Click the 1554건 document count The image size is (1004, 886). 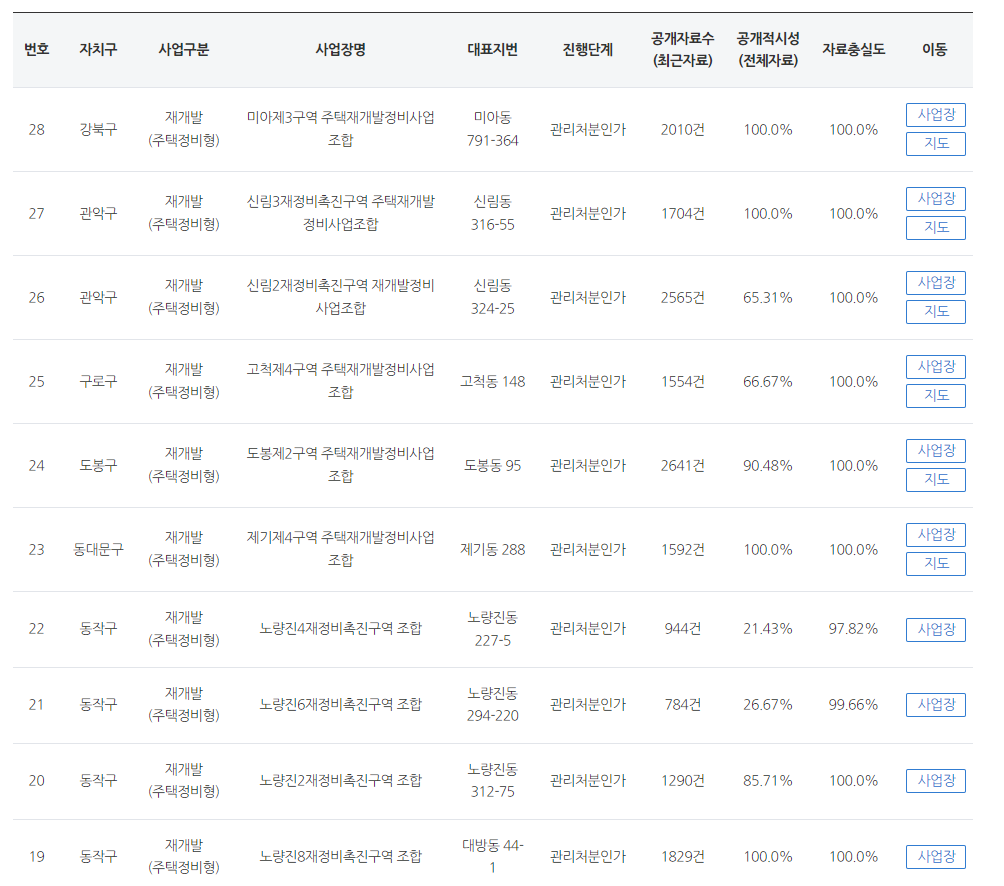pyautogui.click(x=683, y=382)
